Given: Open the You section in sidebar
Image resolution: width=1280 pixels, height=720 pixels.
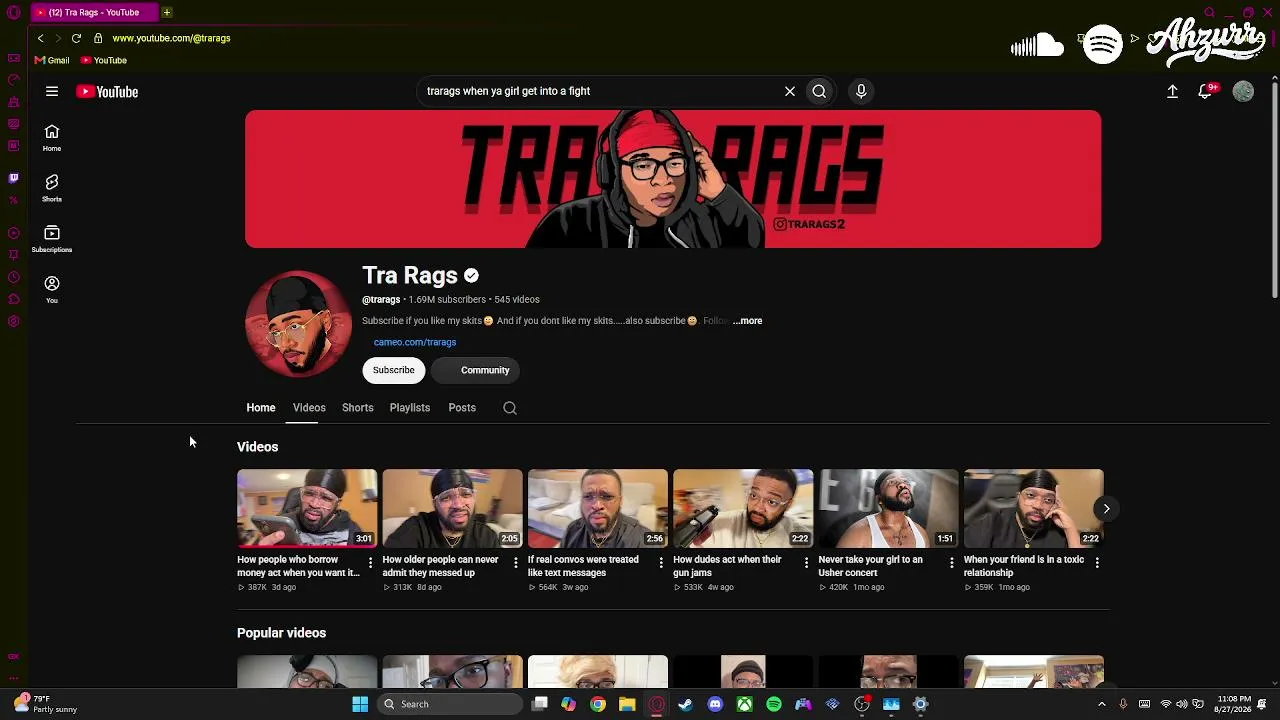Looking at the screenshot, I should click(x=52, y=290).
